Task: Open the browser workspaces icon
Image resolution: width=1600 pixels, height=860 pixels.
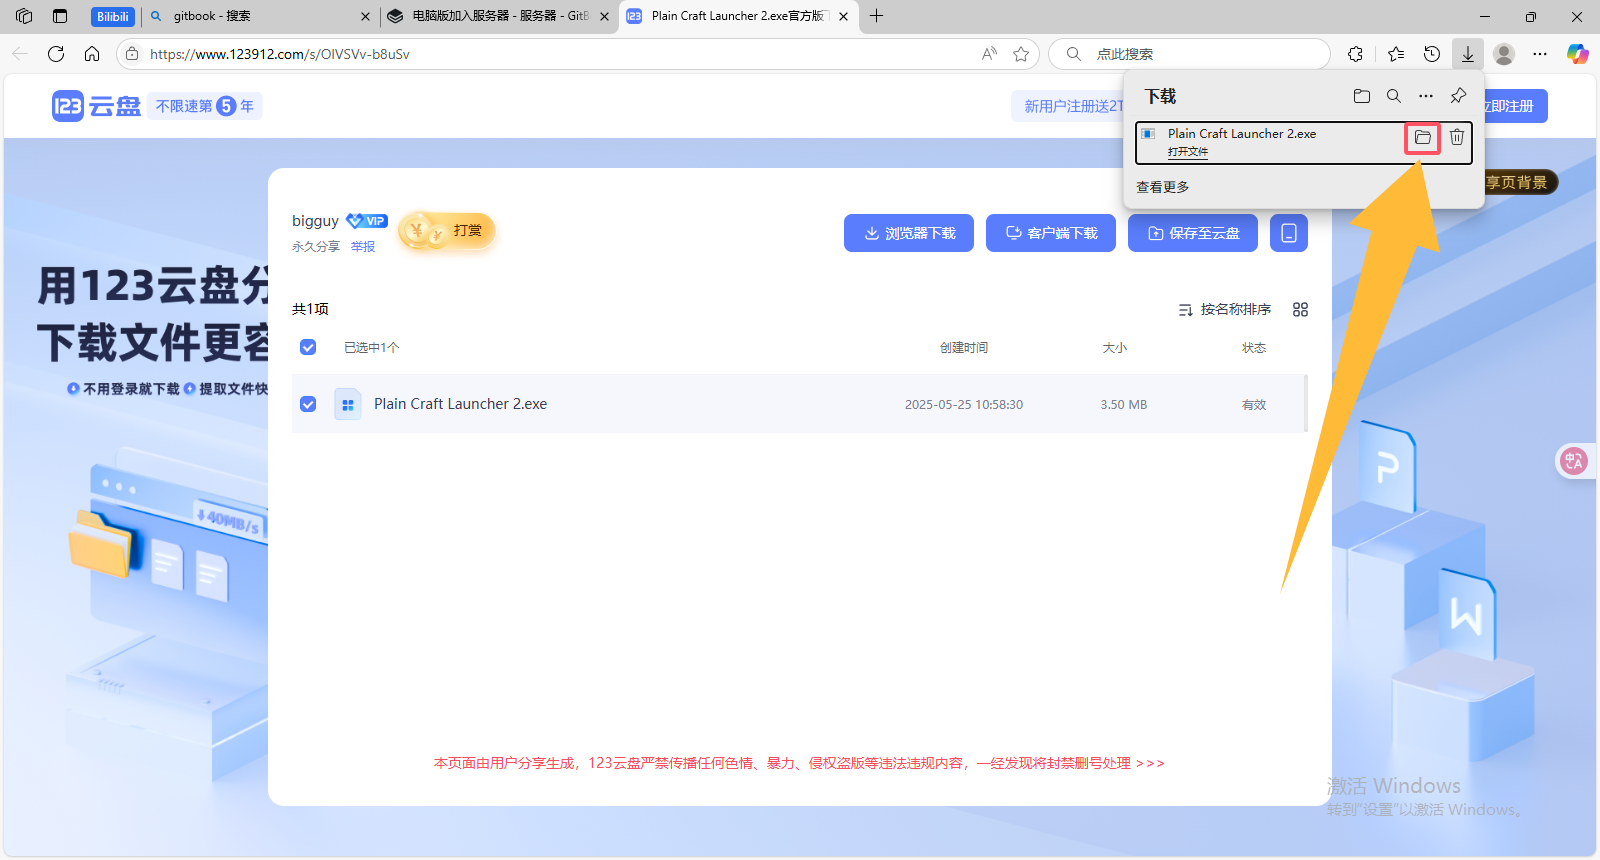Action: point(24,16)
